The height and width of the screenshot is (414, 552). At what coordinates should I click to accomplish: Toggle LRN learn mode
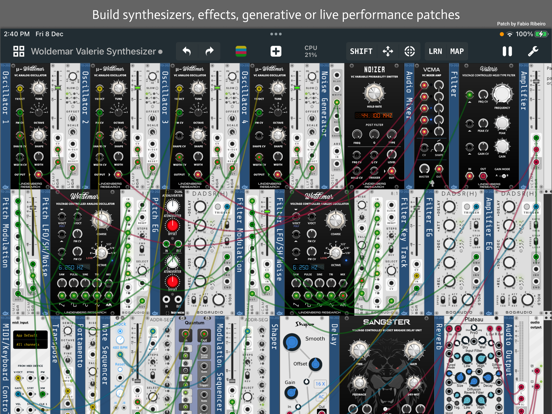(435, 51)
